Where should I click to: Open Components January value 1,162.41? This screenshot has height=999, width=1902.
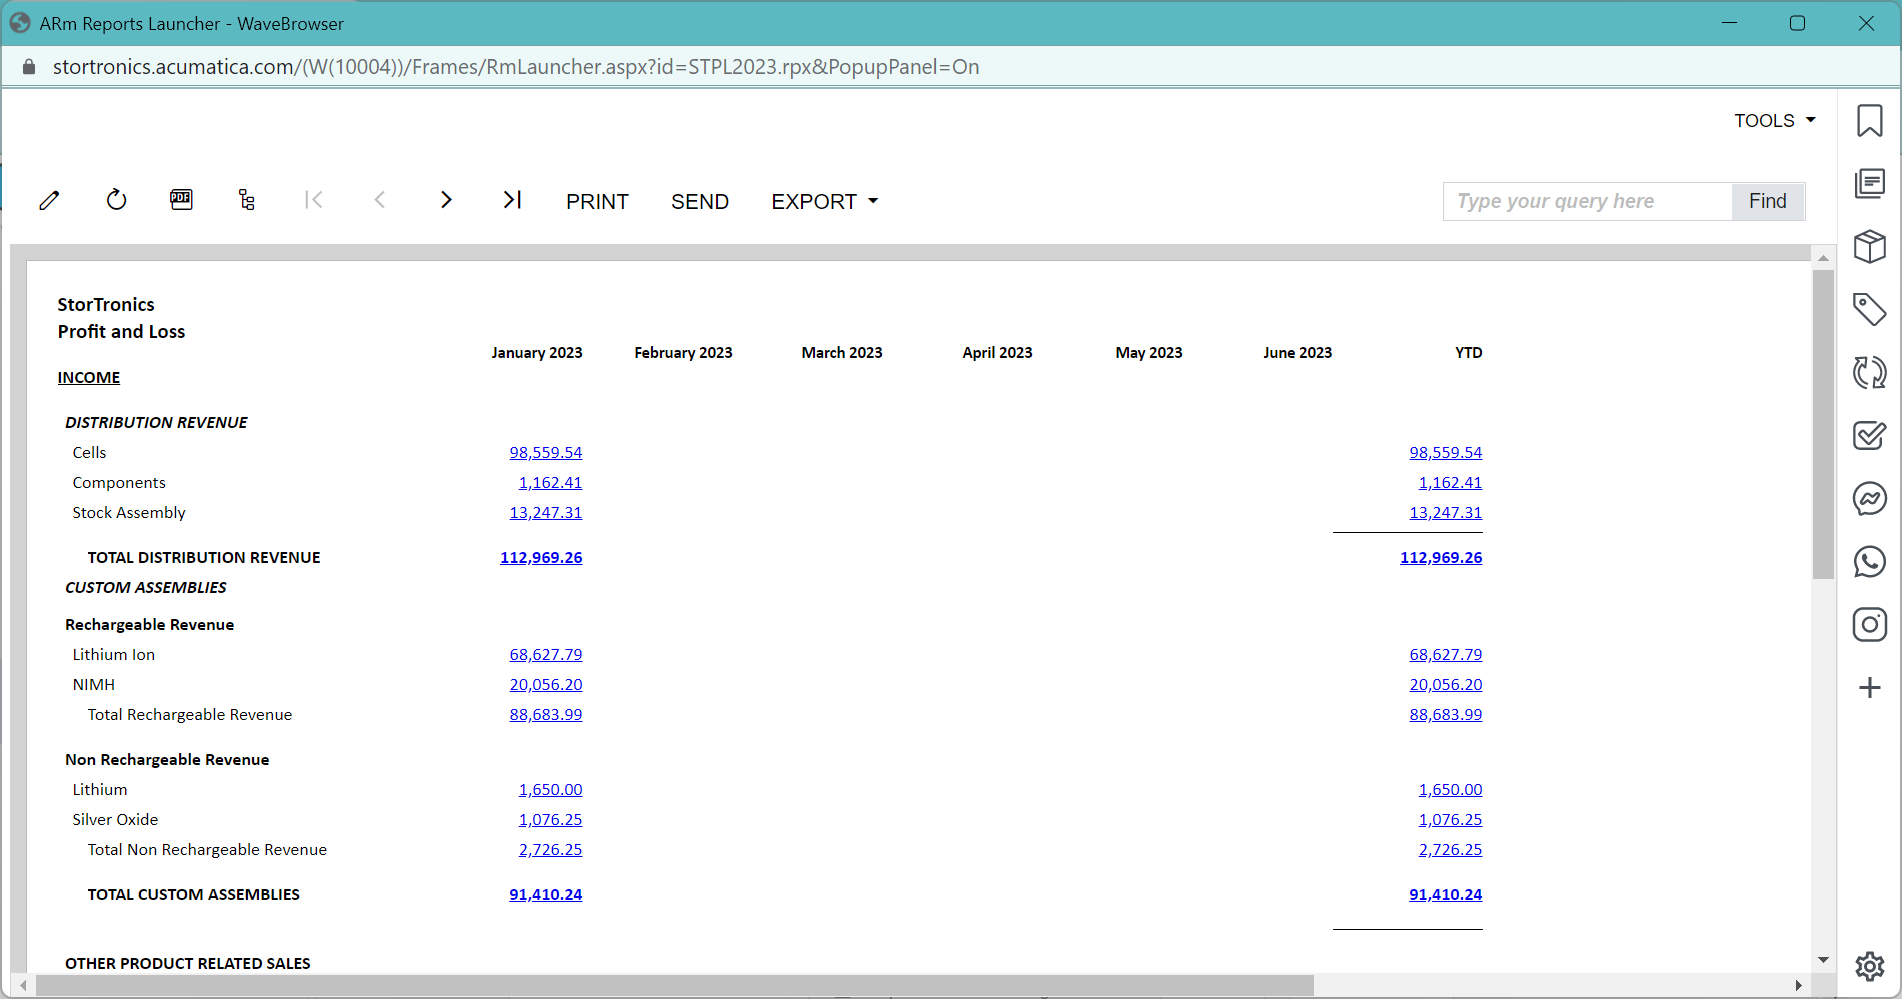pyautogui.click(x=550, y=482)
